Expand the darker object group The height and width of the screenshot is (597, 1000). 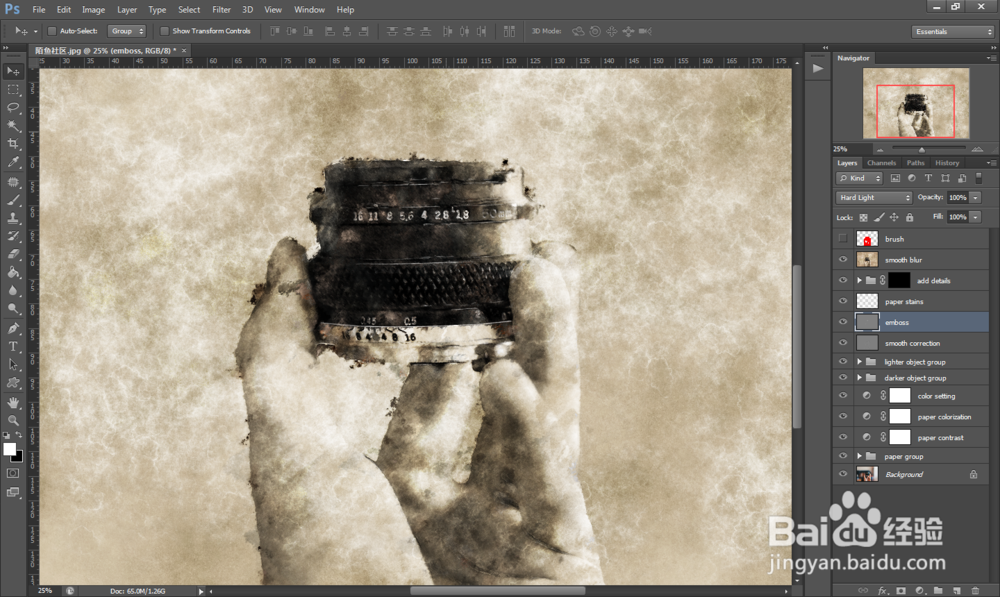tap(859, 378)
